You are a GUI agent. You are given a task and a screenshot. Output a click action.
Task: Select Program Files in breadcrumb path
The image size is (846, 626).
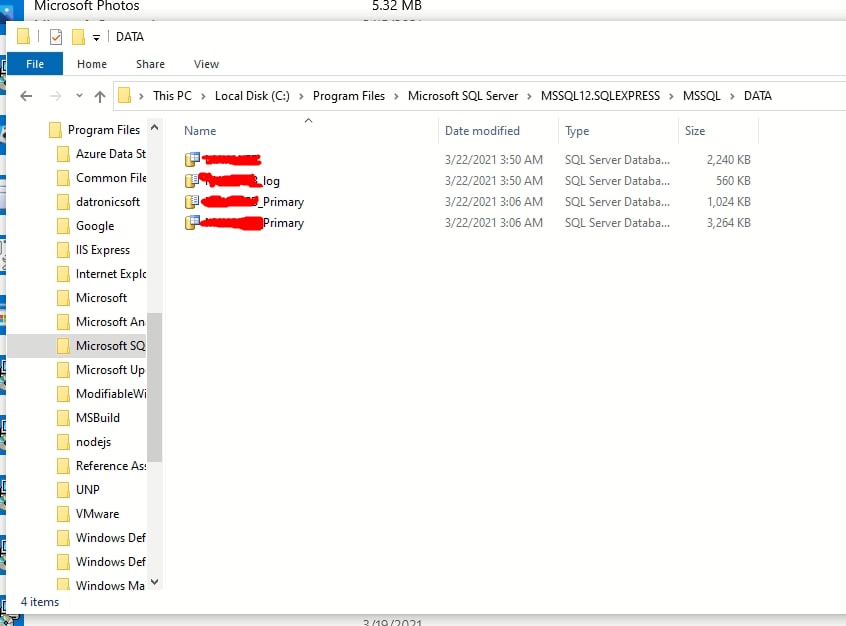[349, 96]
